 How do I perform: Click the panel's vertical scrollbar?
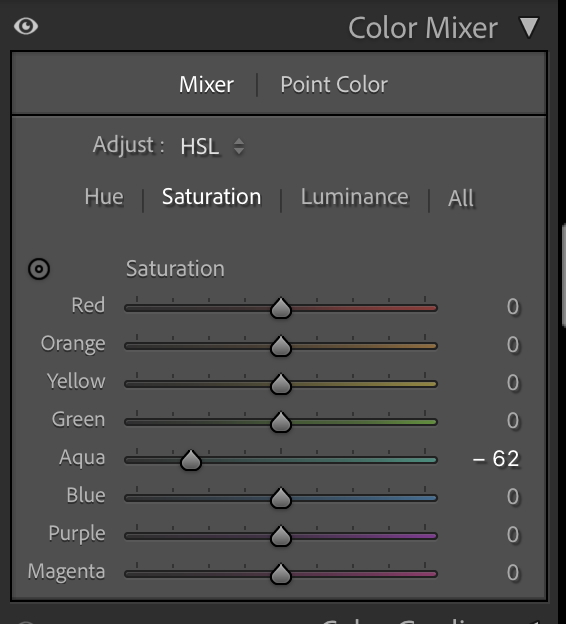(564, 276)
